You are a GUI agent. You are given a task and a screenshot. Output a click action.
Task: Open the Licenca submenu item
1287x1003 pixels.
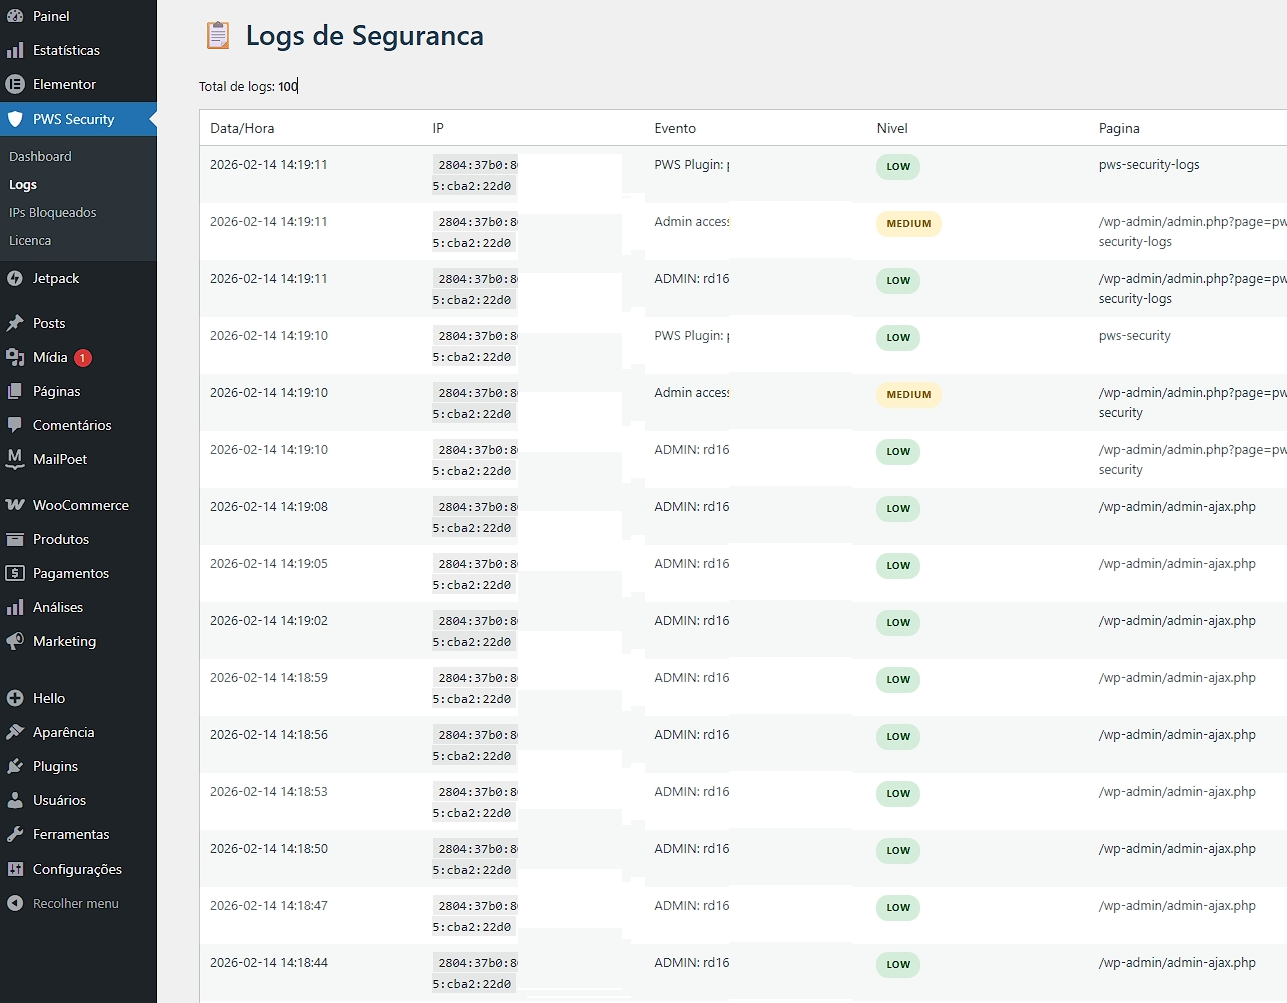pos(30,240)
